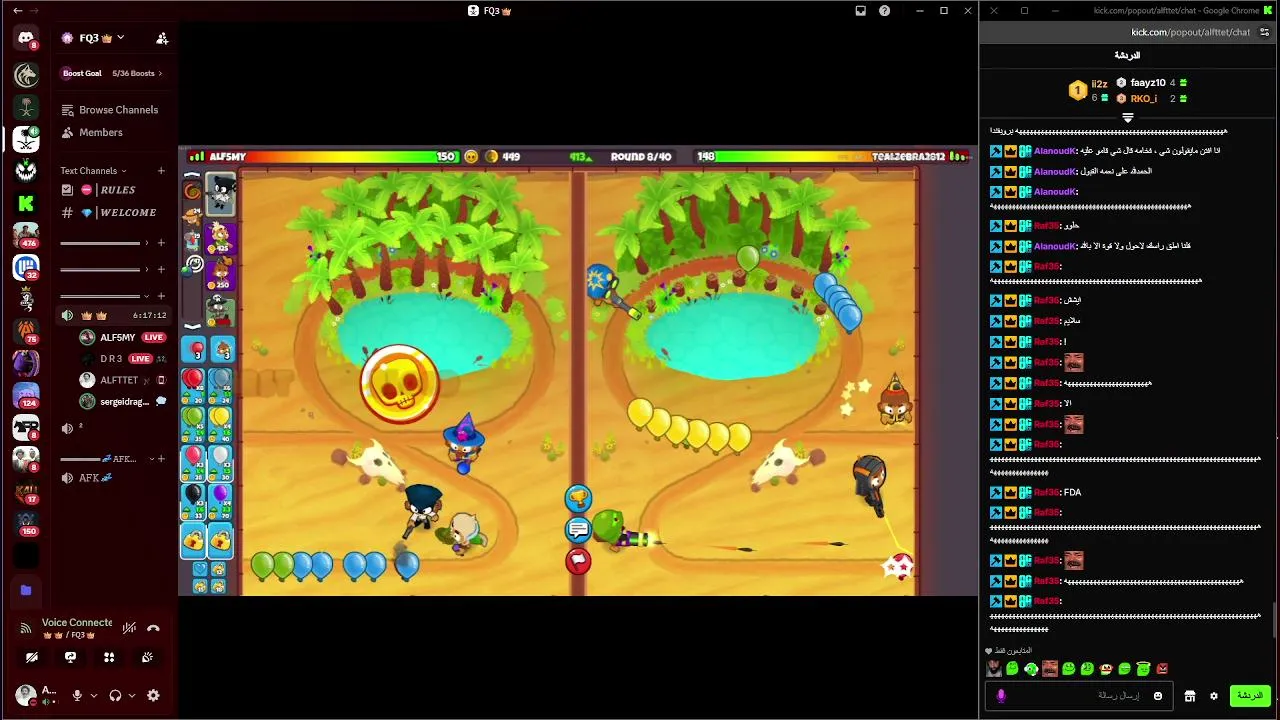This screenshot has width=1280, height=720.
Task: Toggle Discord headphone deafen
Action: (x=115, y=695)
